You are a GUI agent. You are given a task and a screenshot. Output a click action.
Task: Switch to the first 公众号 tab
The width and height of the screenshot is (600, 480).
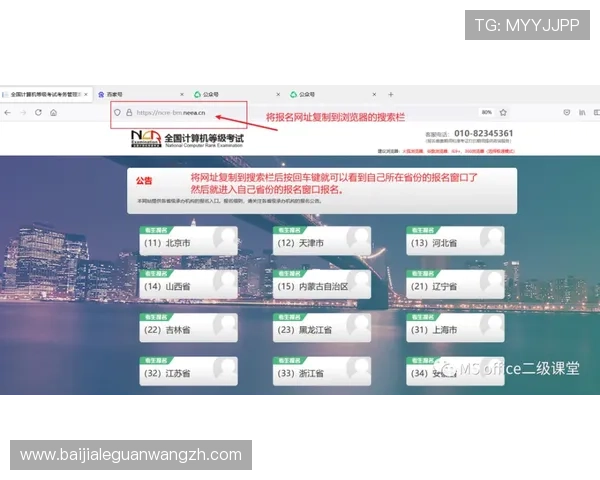click(237, 95)
